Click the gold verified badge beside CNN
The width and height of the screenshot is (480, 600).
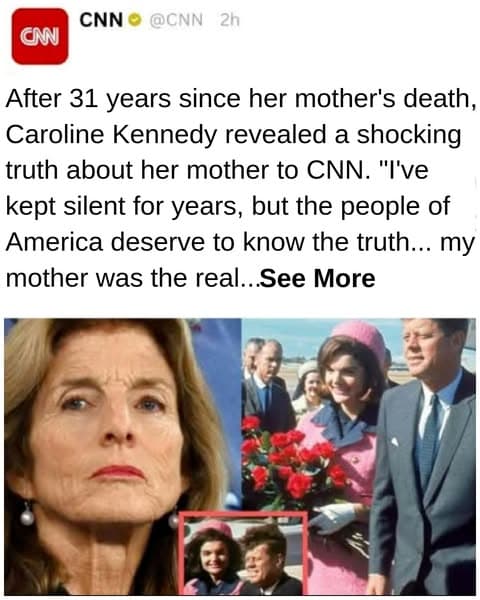[134, 20]
